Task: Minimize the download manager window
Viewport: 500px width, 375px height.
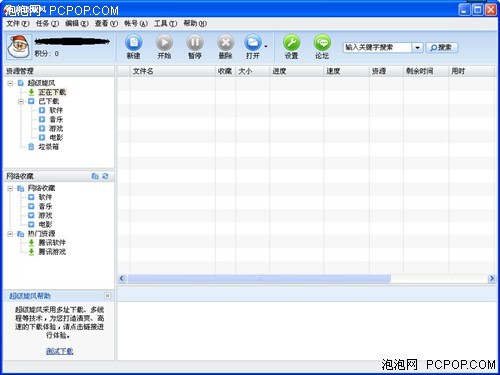Action: click(464, 9)
